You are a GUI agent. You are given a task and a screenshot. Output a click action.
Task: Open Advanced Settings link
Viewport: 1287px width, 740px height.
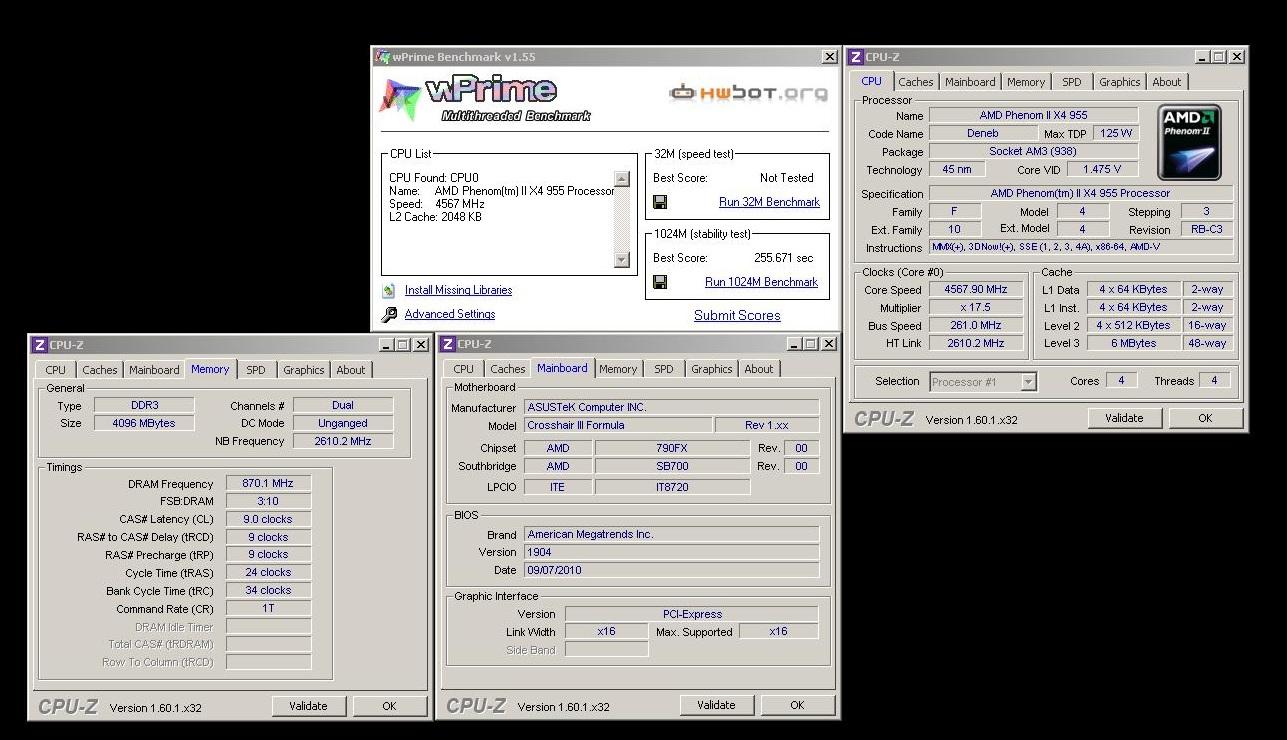tap(450, 314)
